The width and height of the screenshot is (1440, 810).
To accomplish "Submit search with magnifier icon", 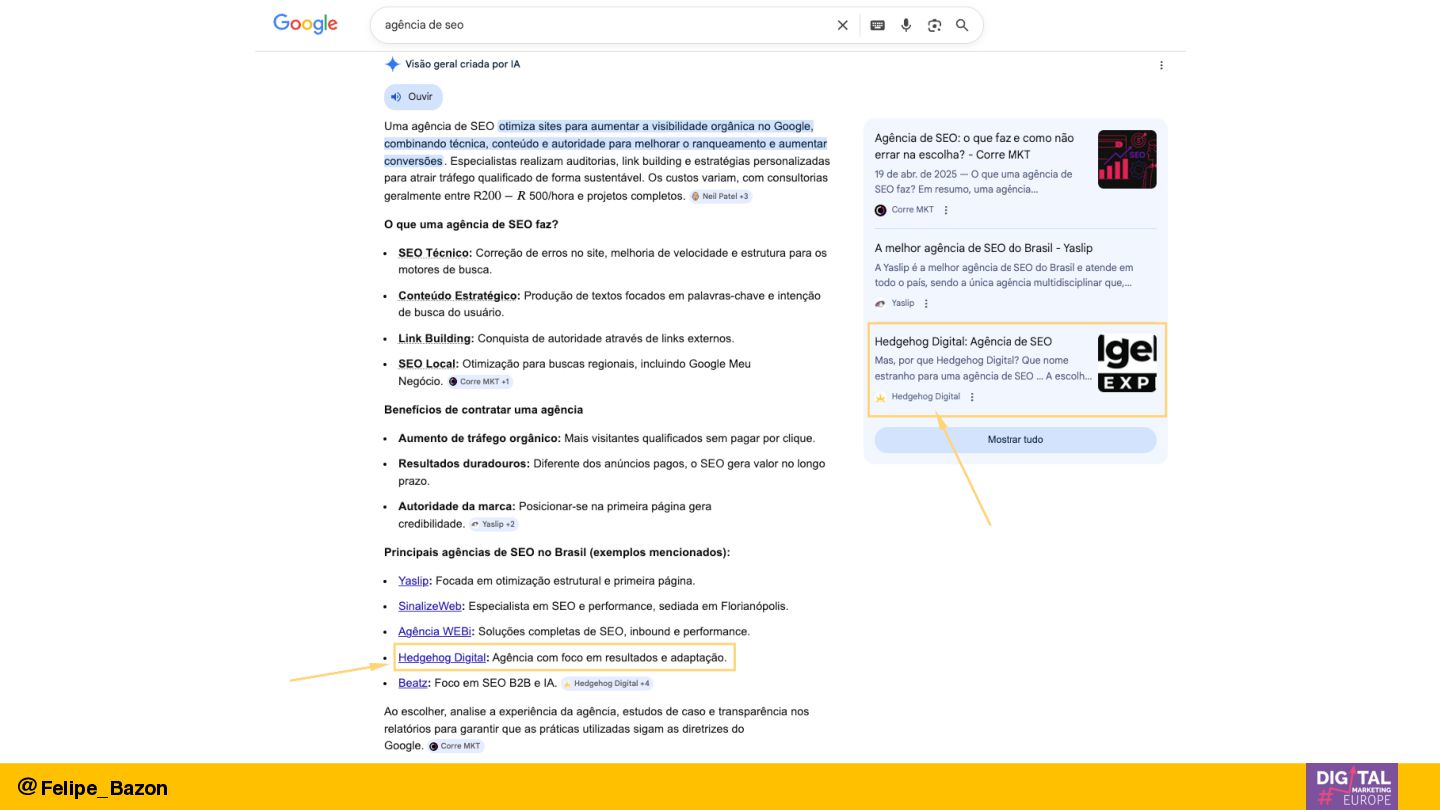I will 962,25.
